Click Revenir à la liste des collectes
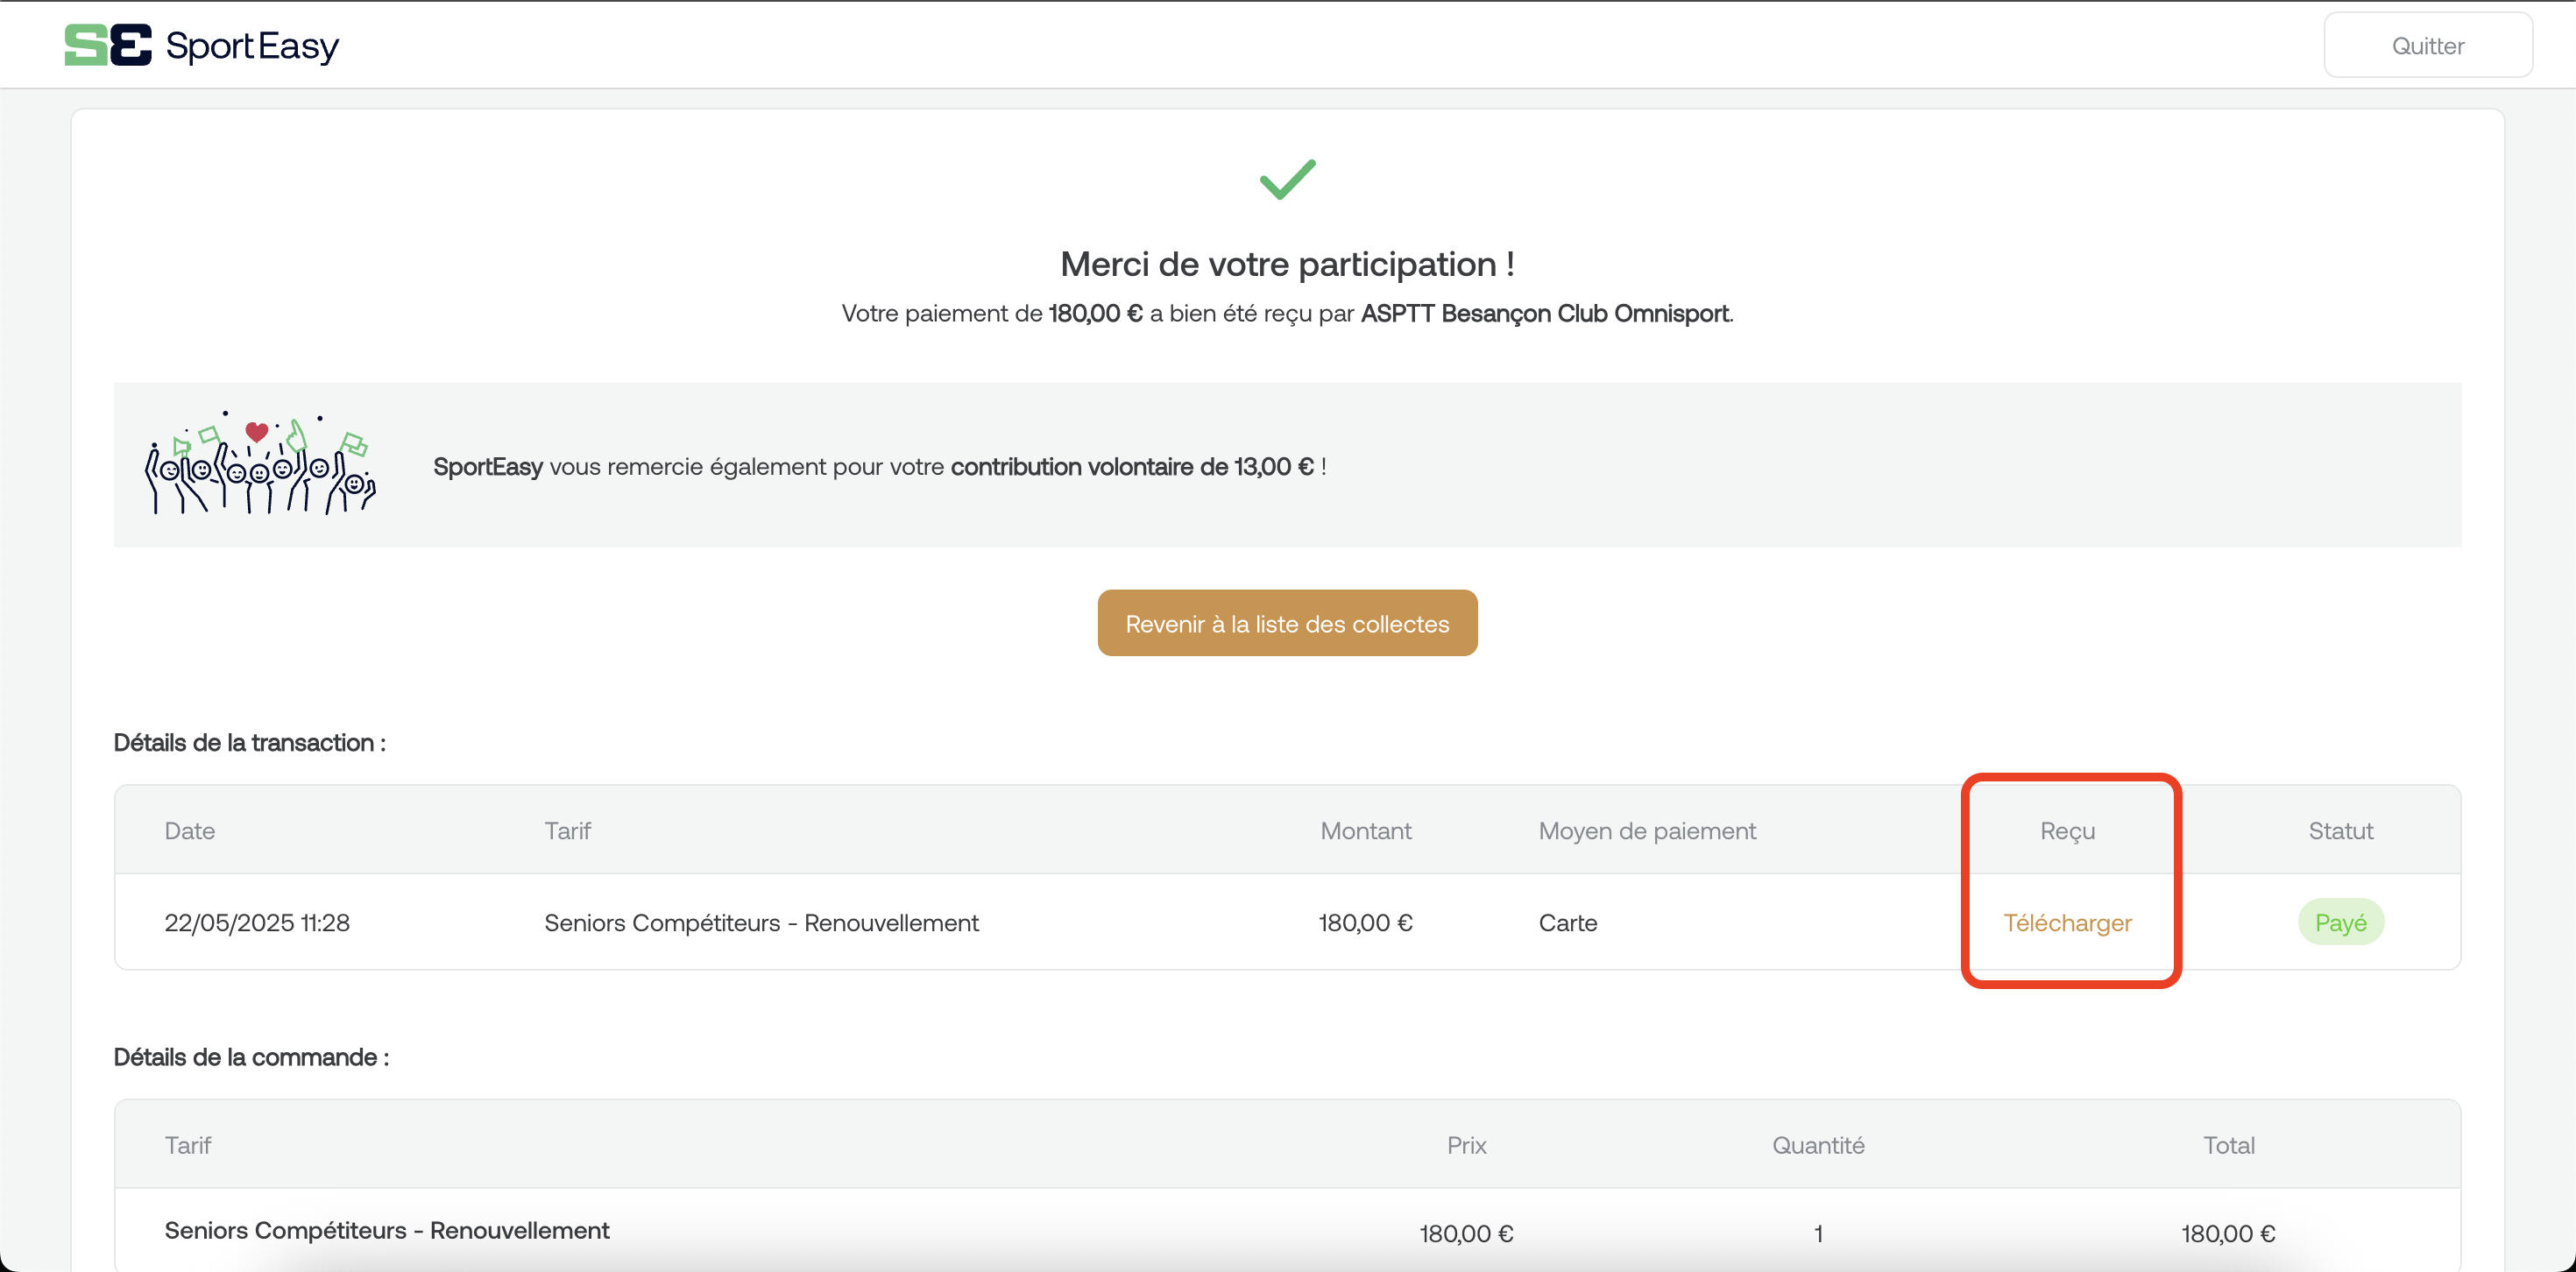 [x=1287, y=623]
